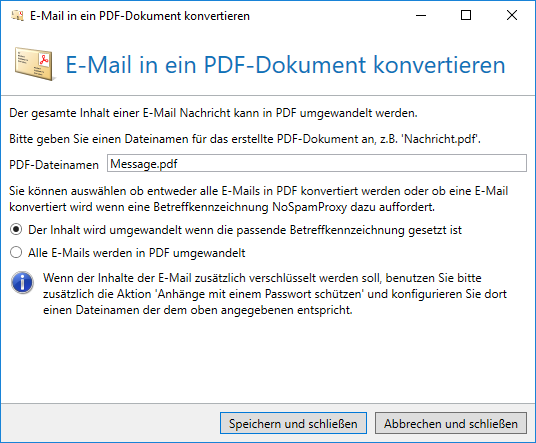Close the dialog with the X
The height and width of the screenshot is (443, 536).
[512, 15]
